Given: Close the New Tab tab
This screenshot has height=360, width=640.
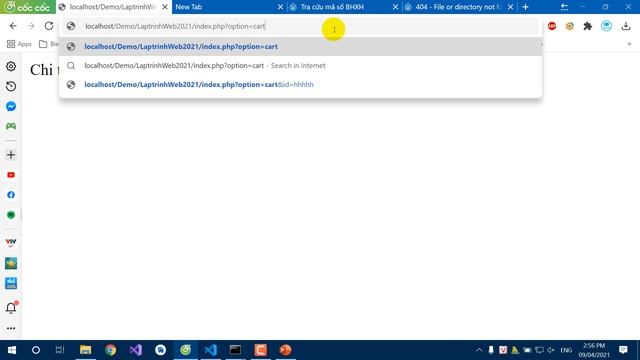Looking at the screenshot, I should point(280,7).
